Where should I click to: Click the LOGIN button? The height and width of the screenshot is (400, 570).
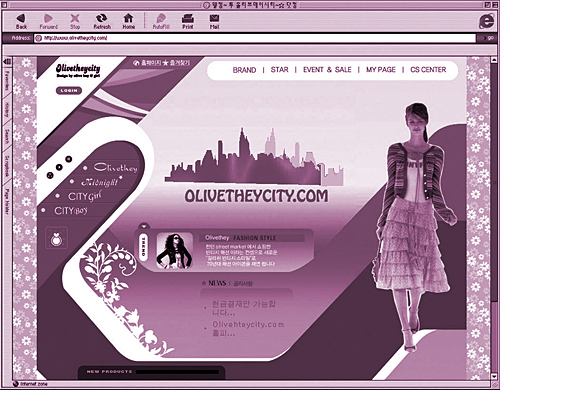pyautogui.click(x=69, y=91)
